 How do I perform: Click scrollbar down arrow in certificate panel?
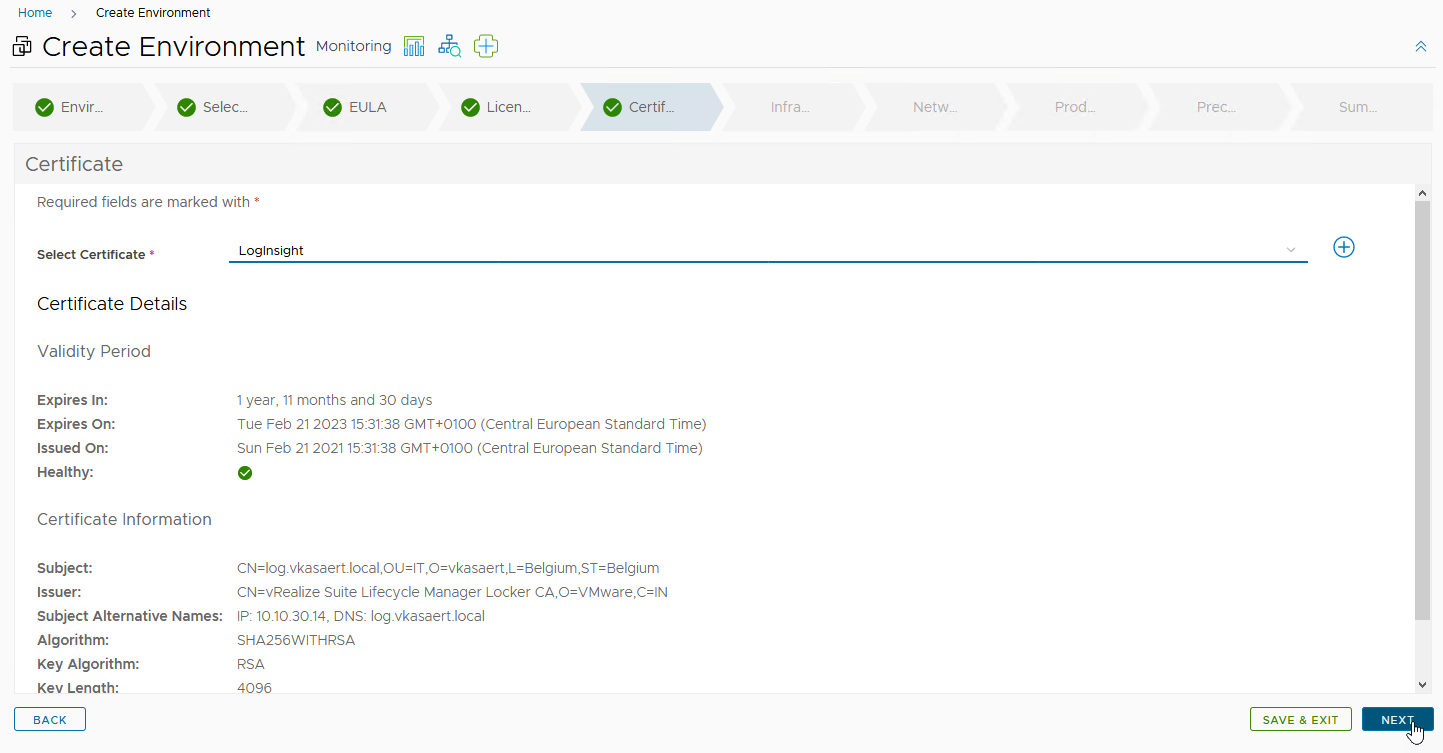click(x=1423, y=685)
